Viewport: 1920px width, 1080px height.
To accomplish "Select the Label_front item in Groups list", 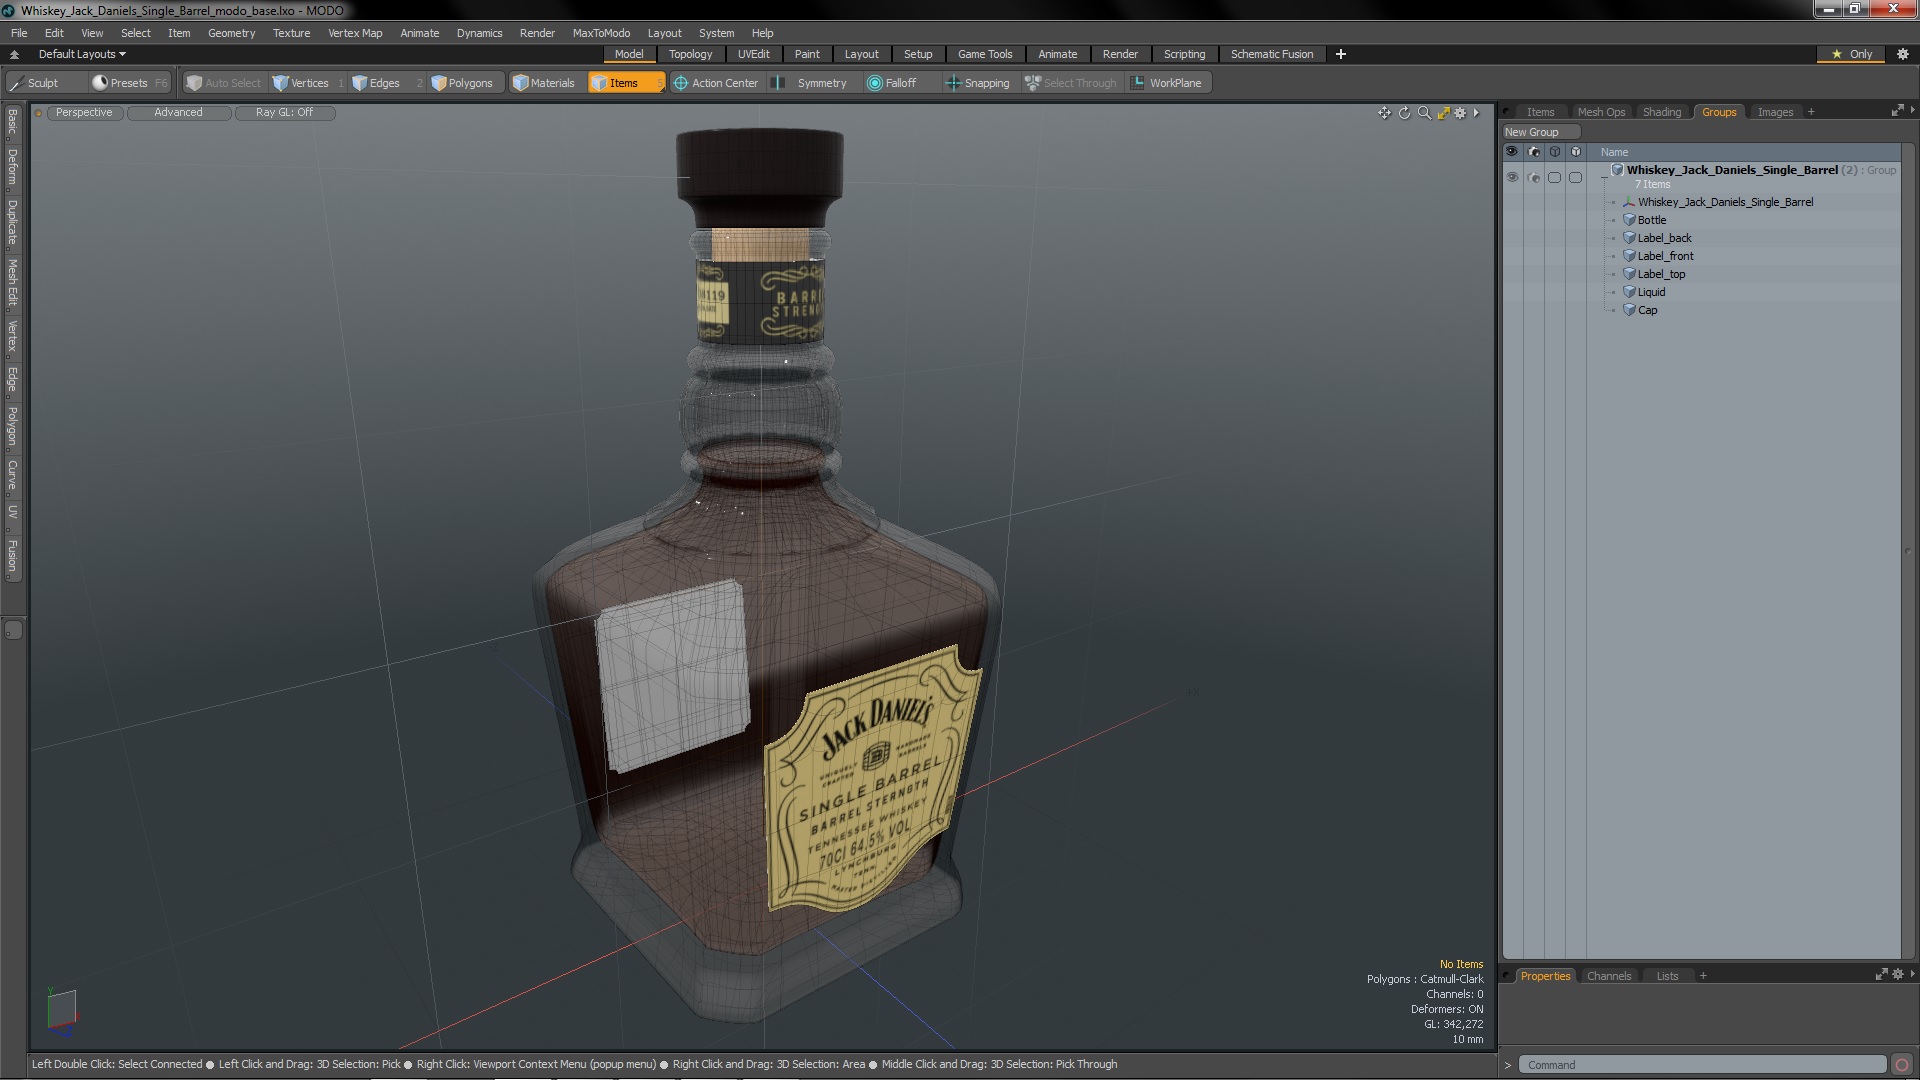I will pos(1665,256).
